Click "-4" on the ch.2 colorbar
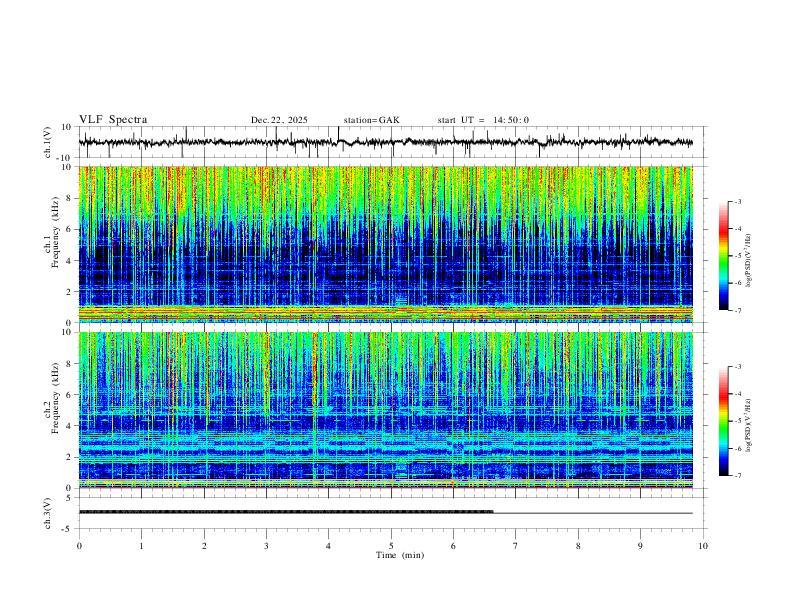The width and height of the screenshot is (792, 612). tap(738, 394)
